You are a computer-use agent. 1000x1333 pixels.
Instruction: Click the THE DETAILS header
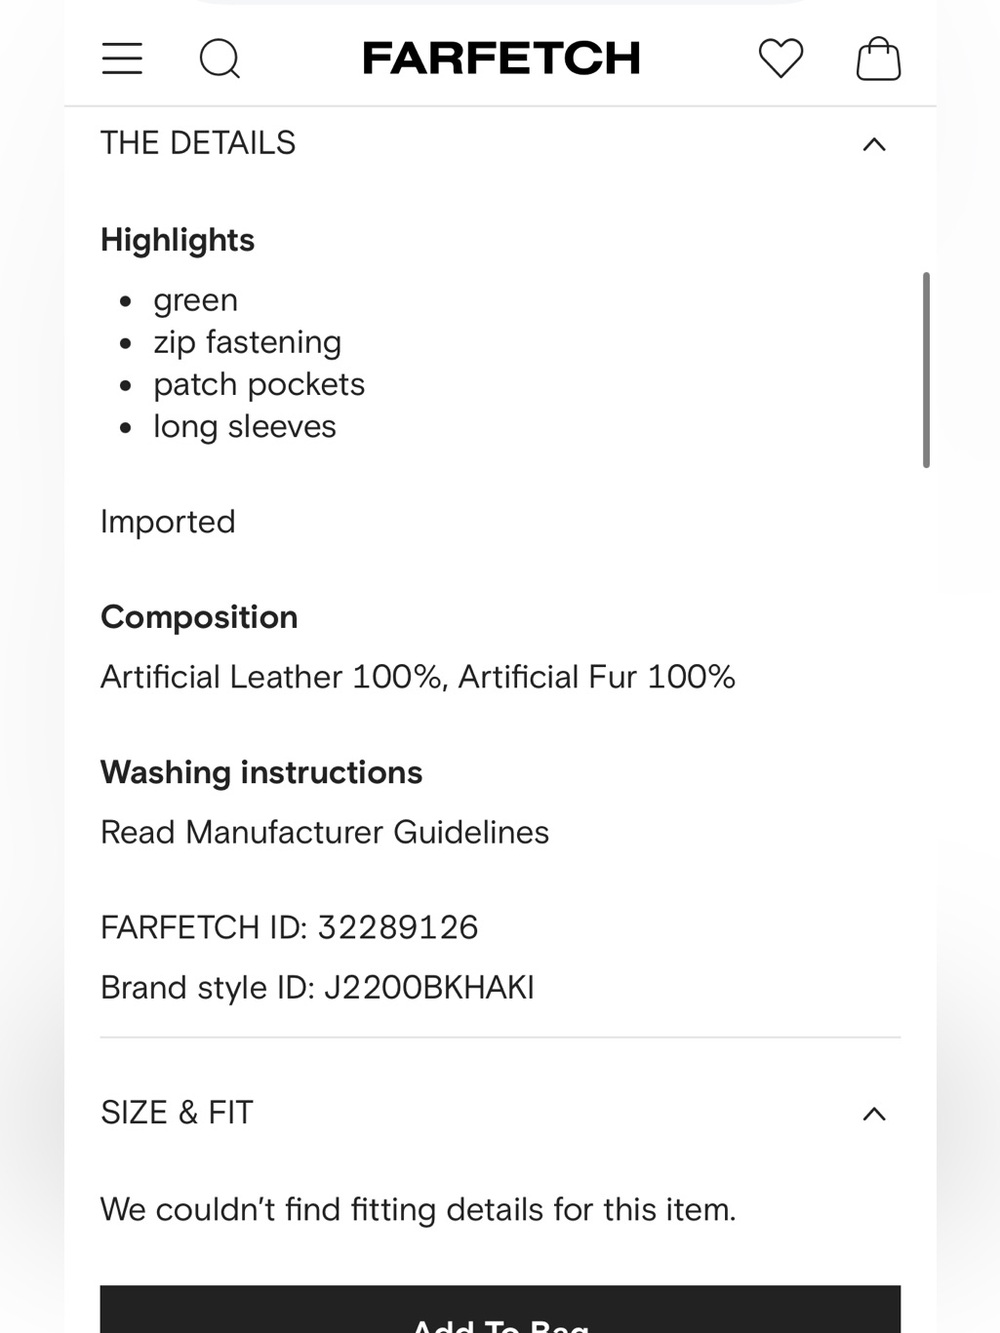pos(198,143)
